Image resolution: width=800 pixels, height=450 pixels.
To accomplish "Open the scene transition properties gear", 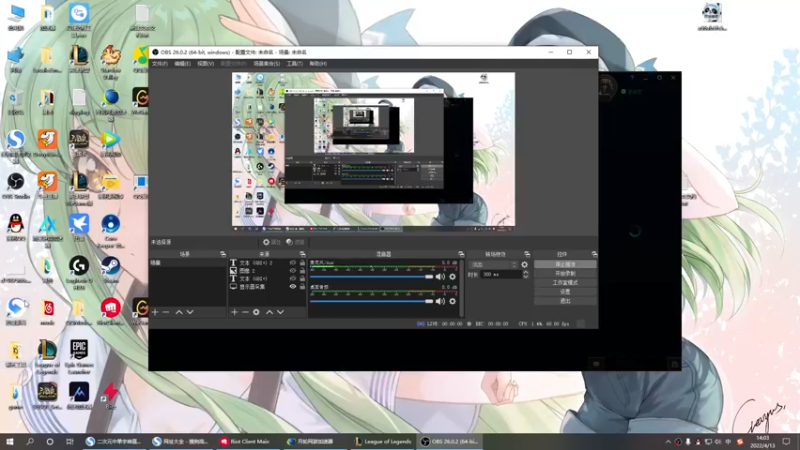I will [x=524, y=264].
